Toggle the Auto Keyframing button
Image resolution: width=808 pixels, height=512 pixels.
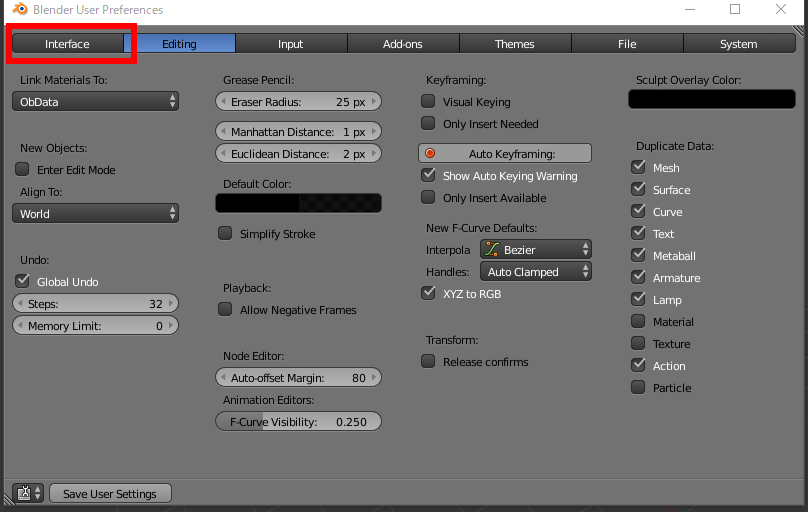505,153
